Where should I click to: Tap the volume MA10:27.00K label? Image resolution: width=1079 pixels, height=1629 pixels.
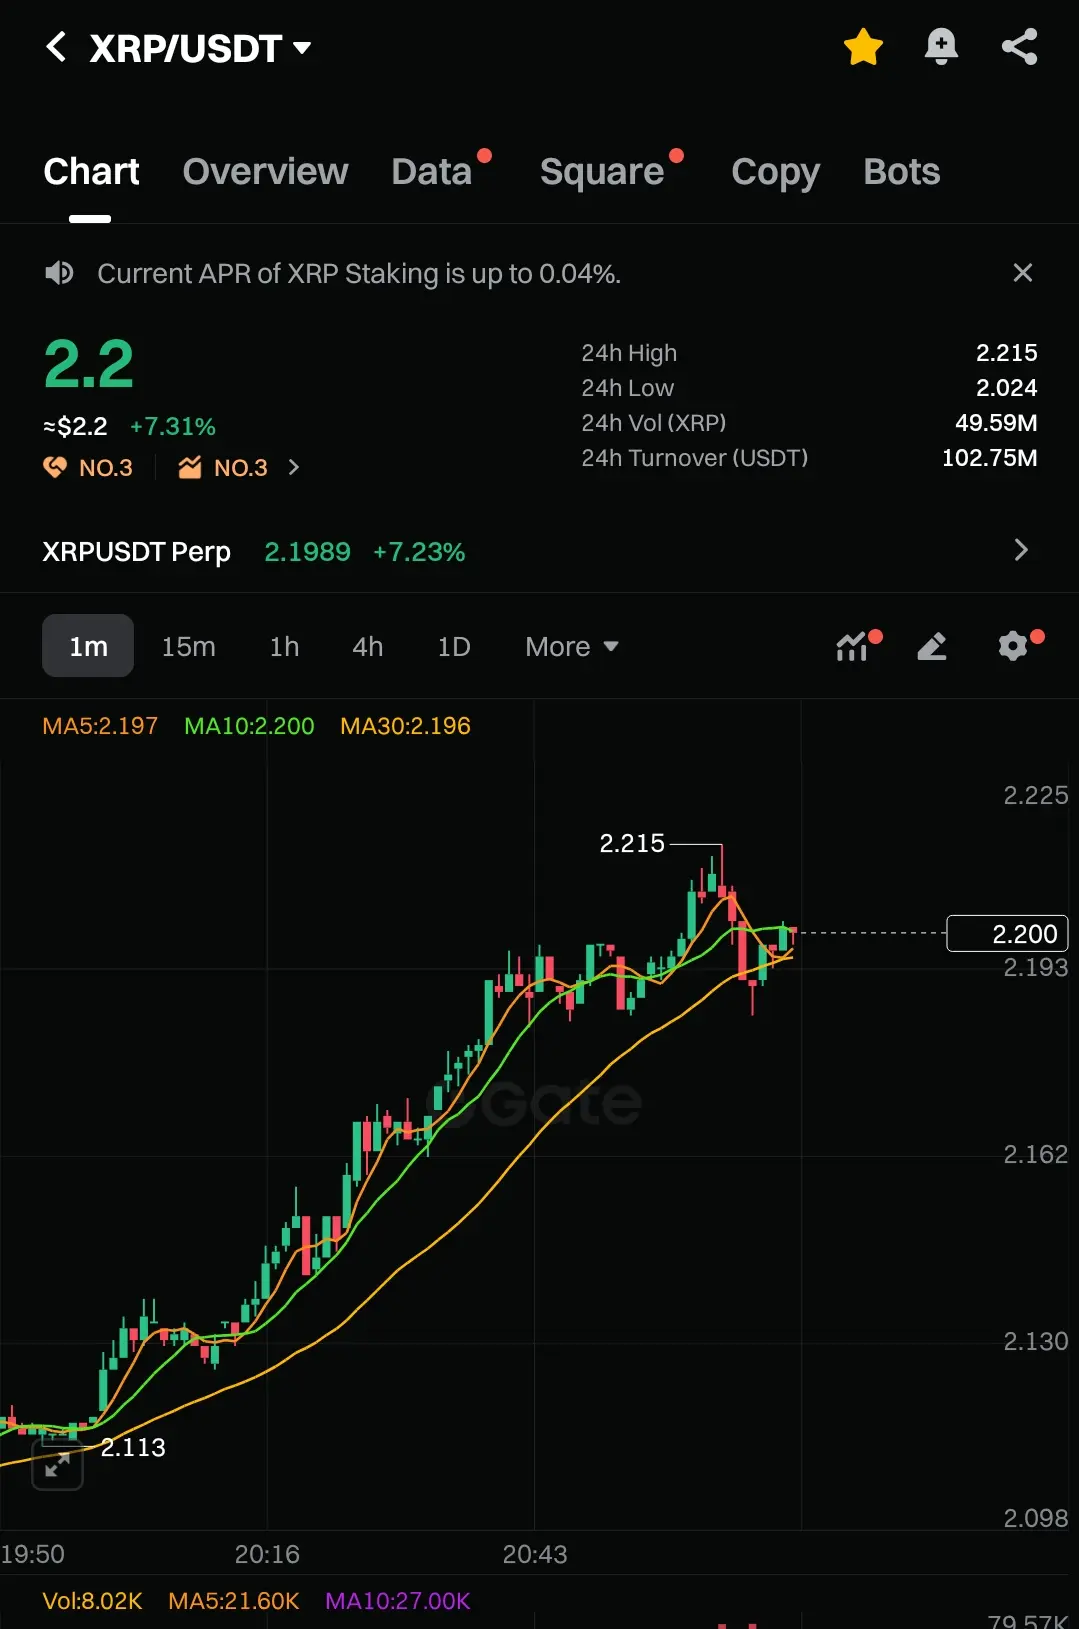tap(398, 1601)
